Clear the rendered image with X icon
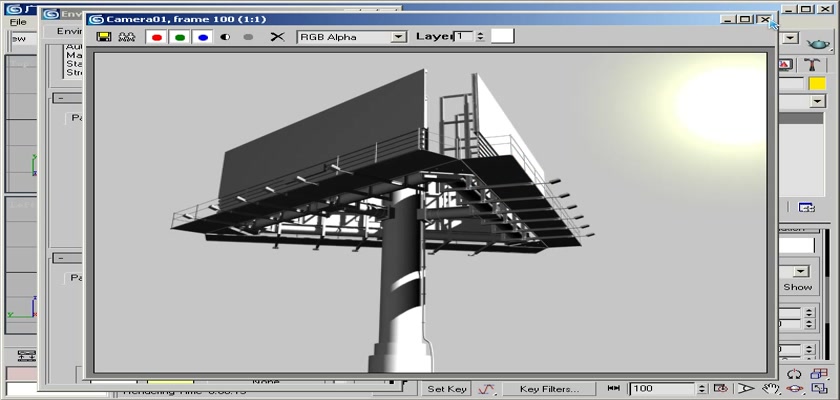Viewport: 840px width, 400px height. 277,37
